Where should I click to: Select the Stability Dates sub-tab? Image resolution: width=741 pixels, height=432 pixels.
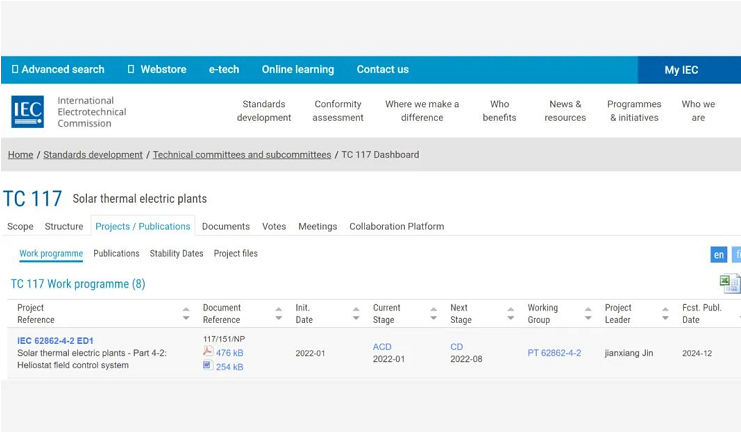(x=176, y=254)
